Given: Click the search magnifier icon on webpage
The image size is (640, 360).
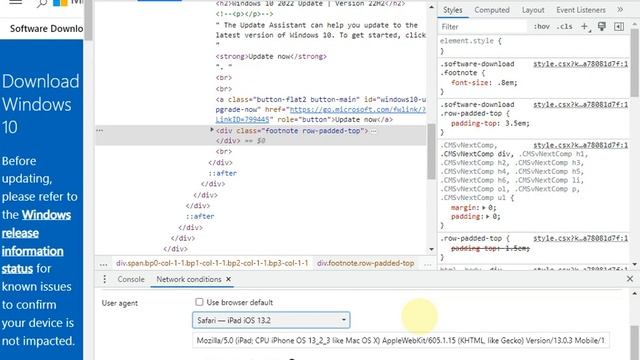Looking at the screenshot, I should [42, 3].
